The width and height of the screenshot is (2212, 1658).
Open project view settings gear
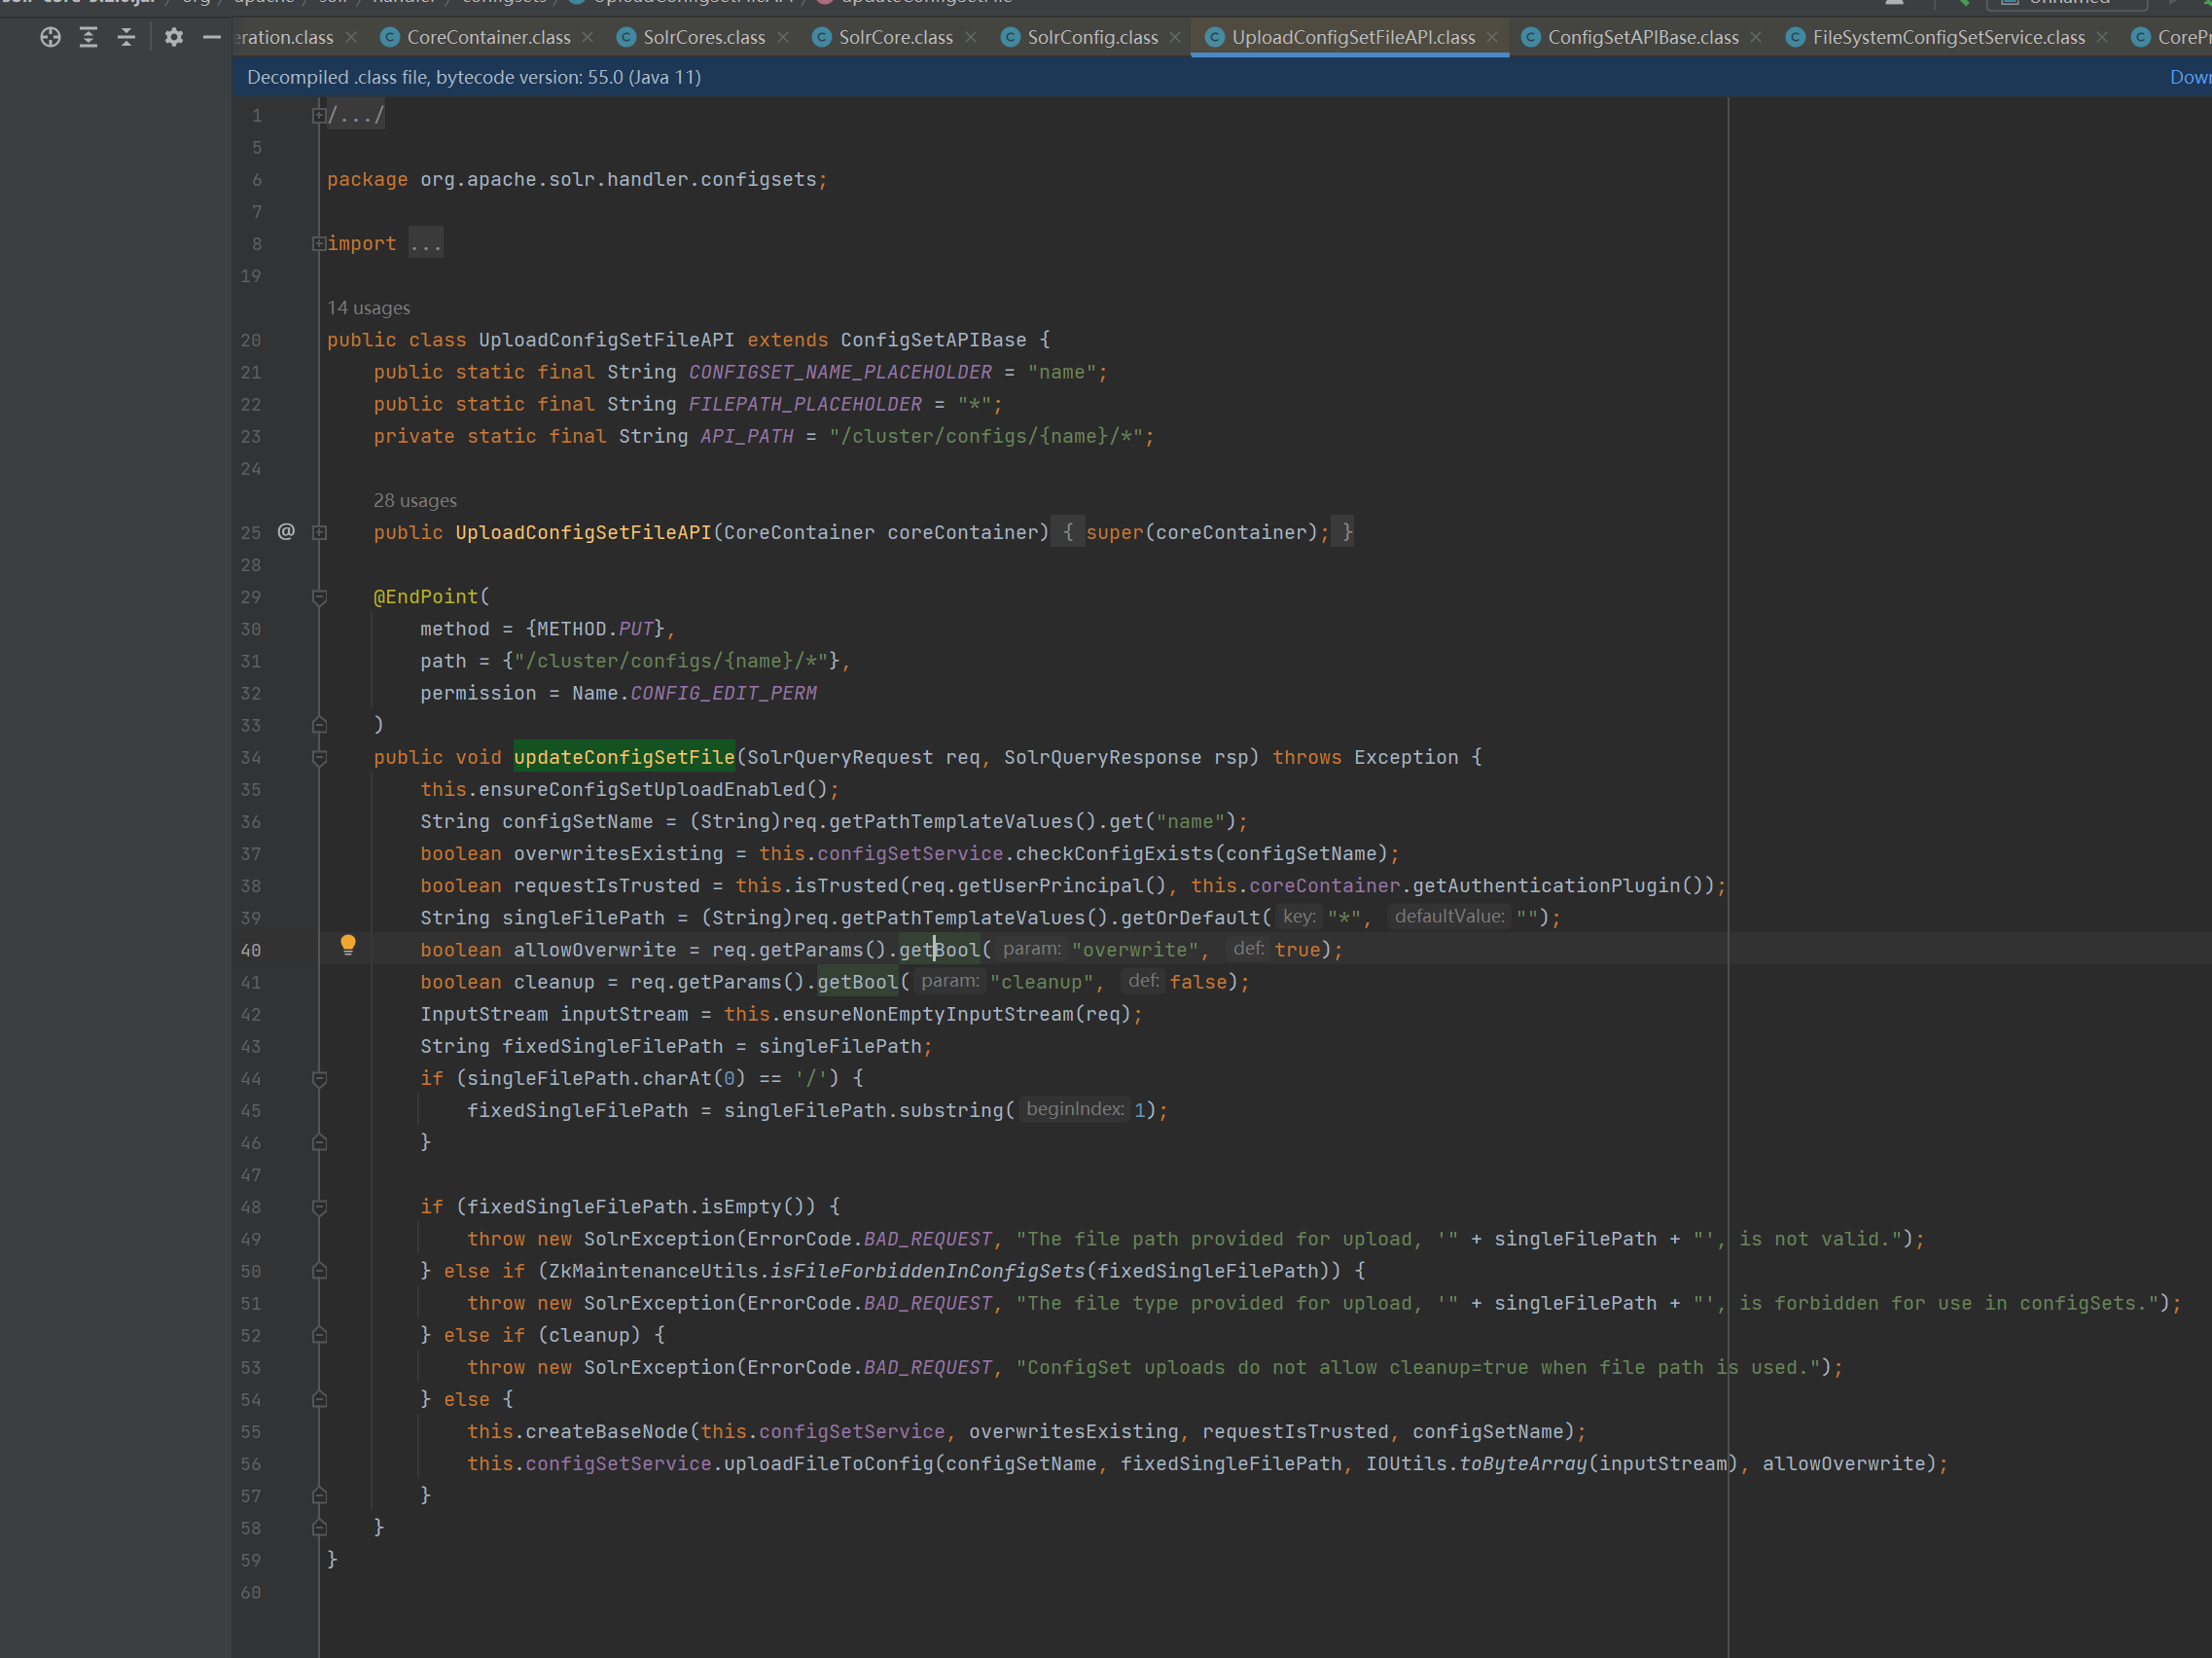point(174,37)
